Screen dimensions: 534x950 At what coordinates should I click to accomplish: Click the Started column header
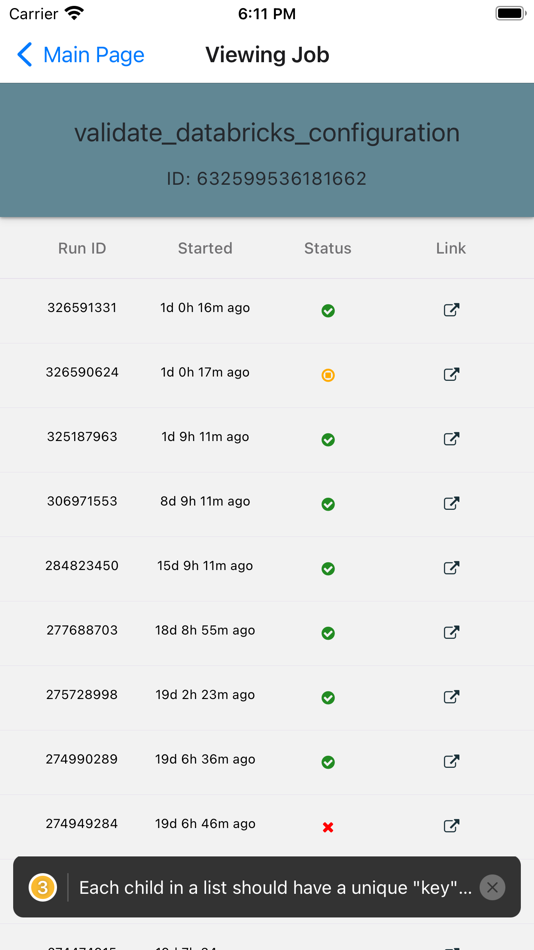click(x=205, y=248)
